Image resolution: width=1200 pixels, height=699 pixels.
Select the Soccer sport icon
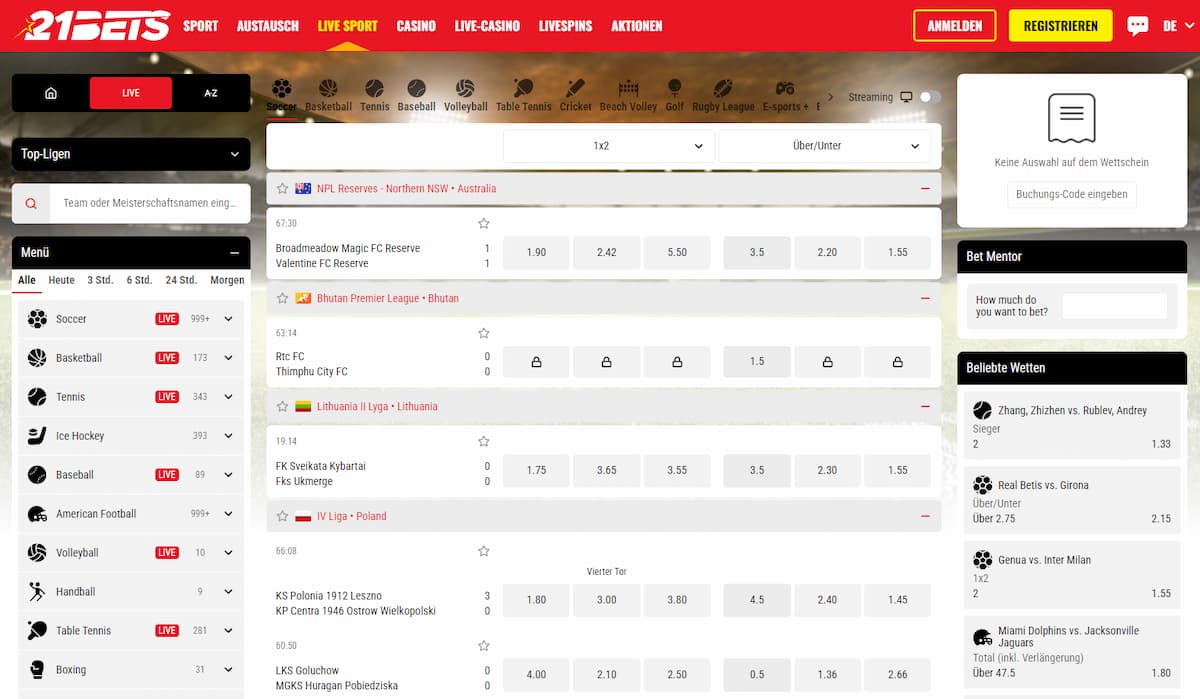point(281,90)
